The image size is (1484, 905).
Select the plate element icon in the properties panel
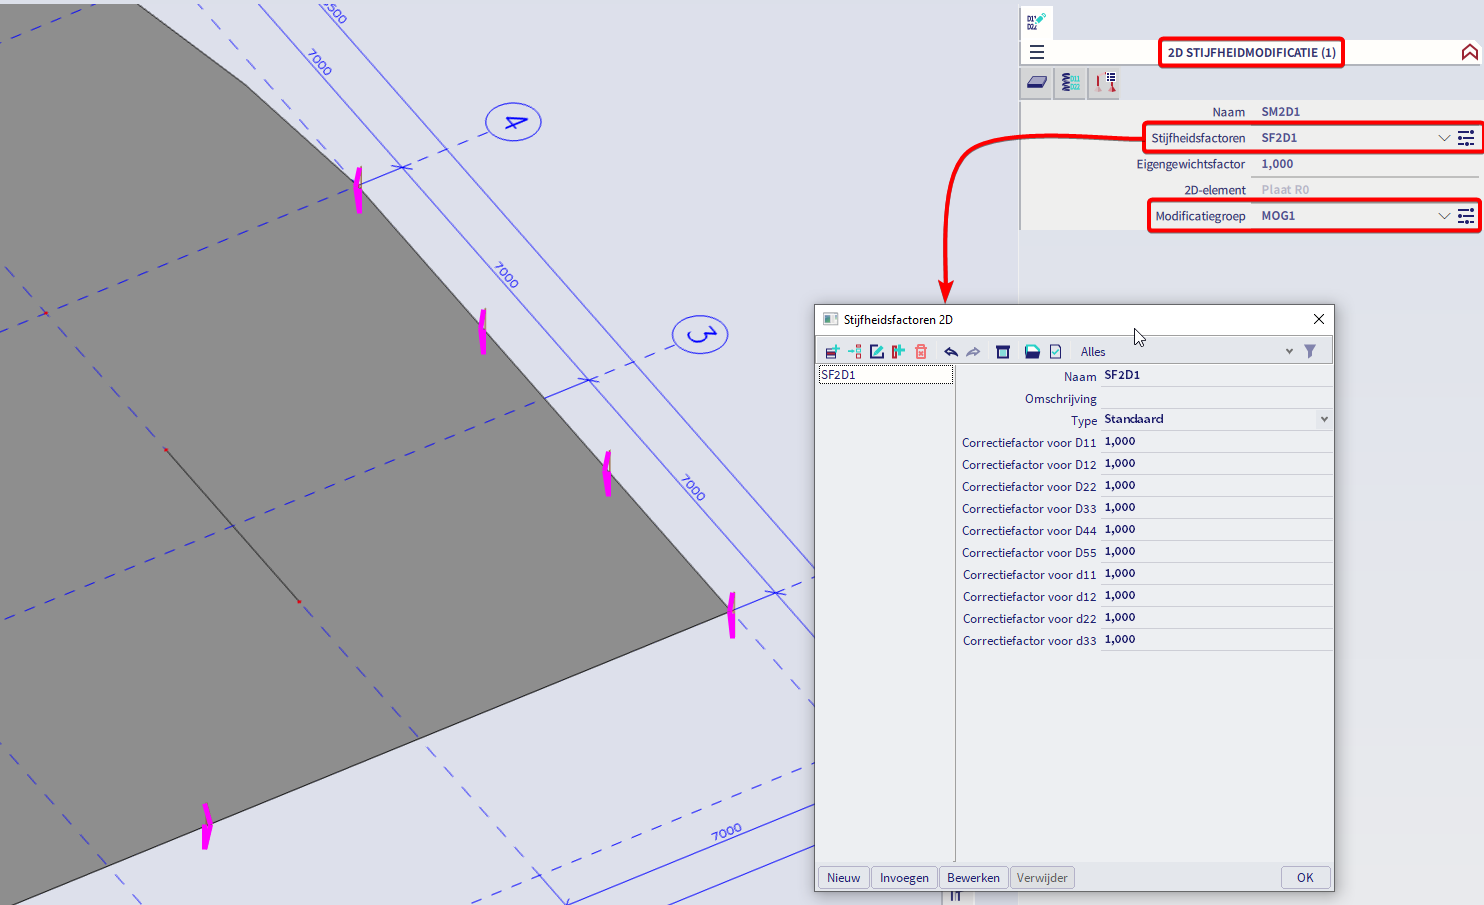(x=1035, y=83)
